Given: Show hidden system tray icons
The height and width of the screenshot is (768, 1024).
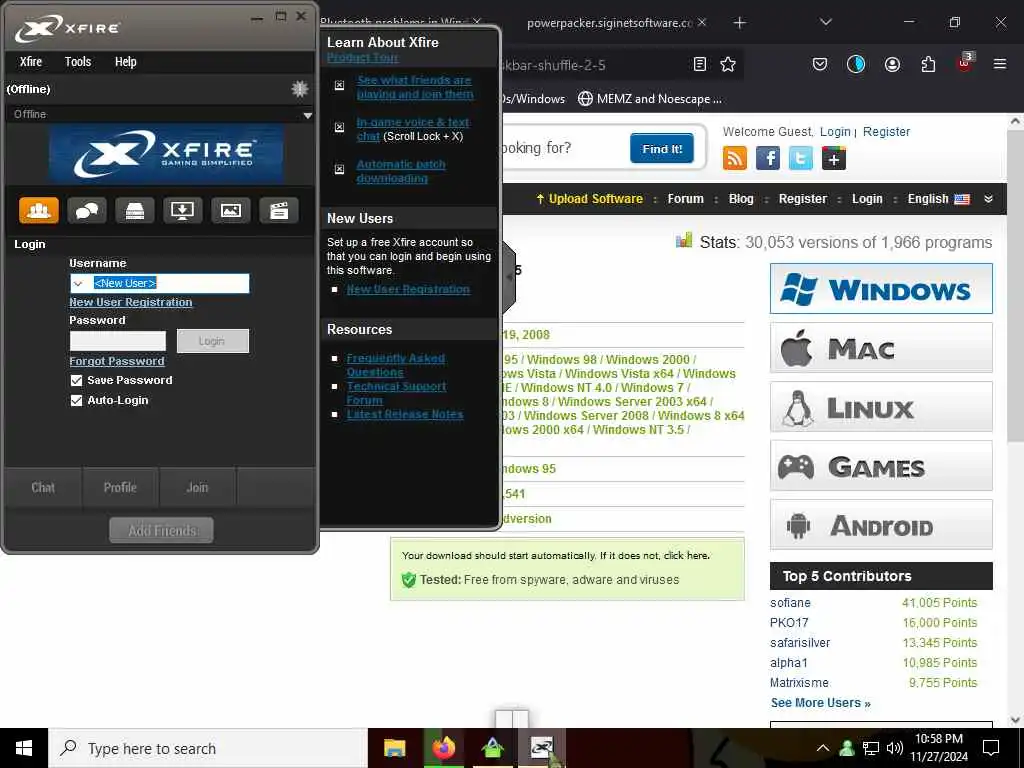Looking at the screenshot, I should tap(823, 748).
